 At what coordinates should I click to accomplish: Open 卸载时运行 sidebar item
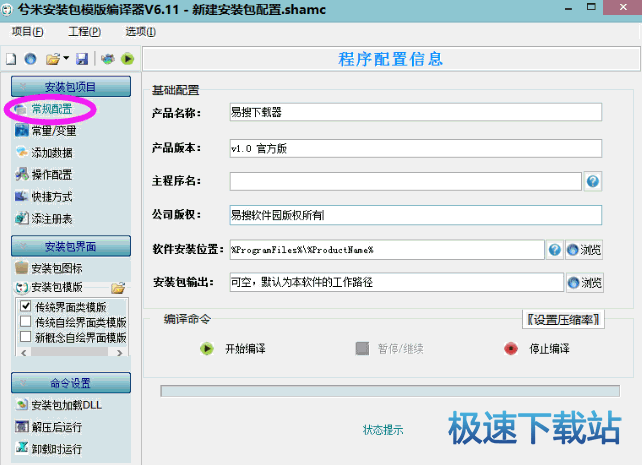pyautogui.click(x=49, y=449)
